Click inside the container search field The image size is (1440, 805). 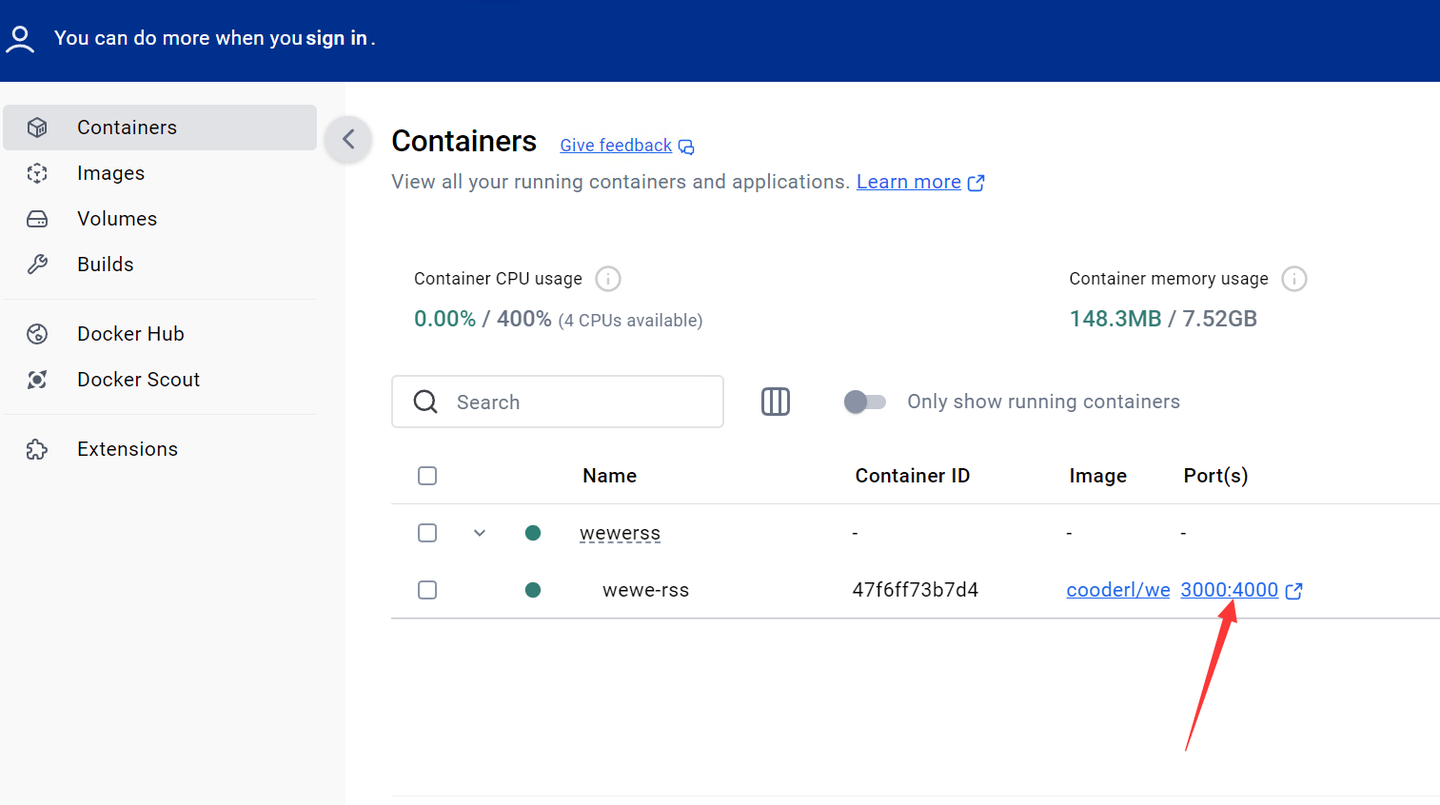(x=557, y=401)
